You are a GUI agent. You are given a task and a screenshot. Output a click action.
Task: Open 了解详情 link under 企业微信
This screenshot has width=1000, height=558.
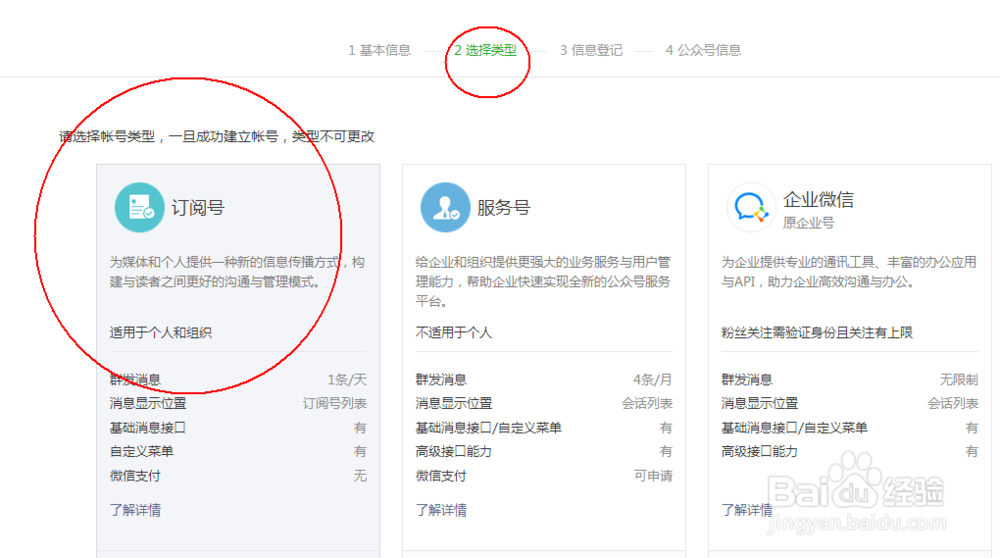click(x=747, y=510)
